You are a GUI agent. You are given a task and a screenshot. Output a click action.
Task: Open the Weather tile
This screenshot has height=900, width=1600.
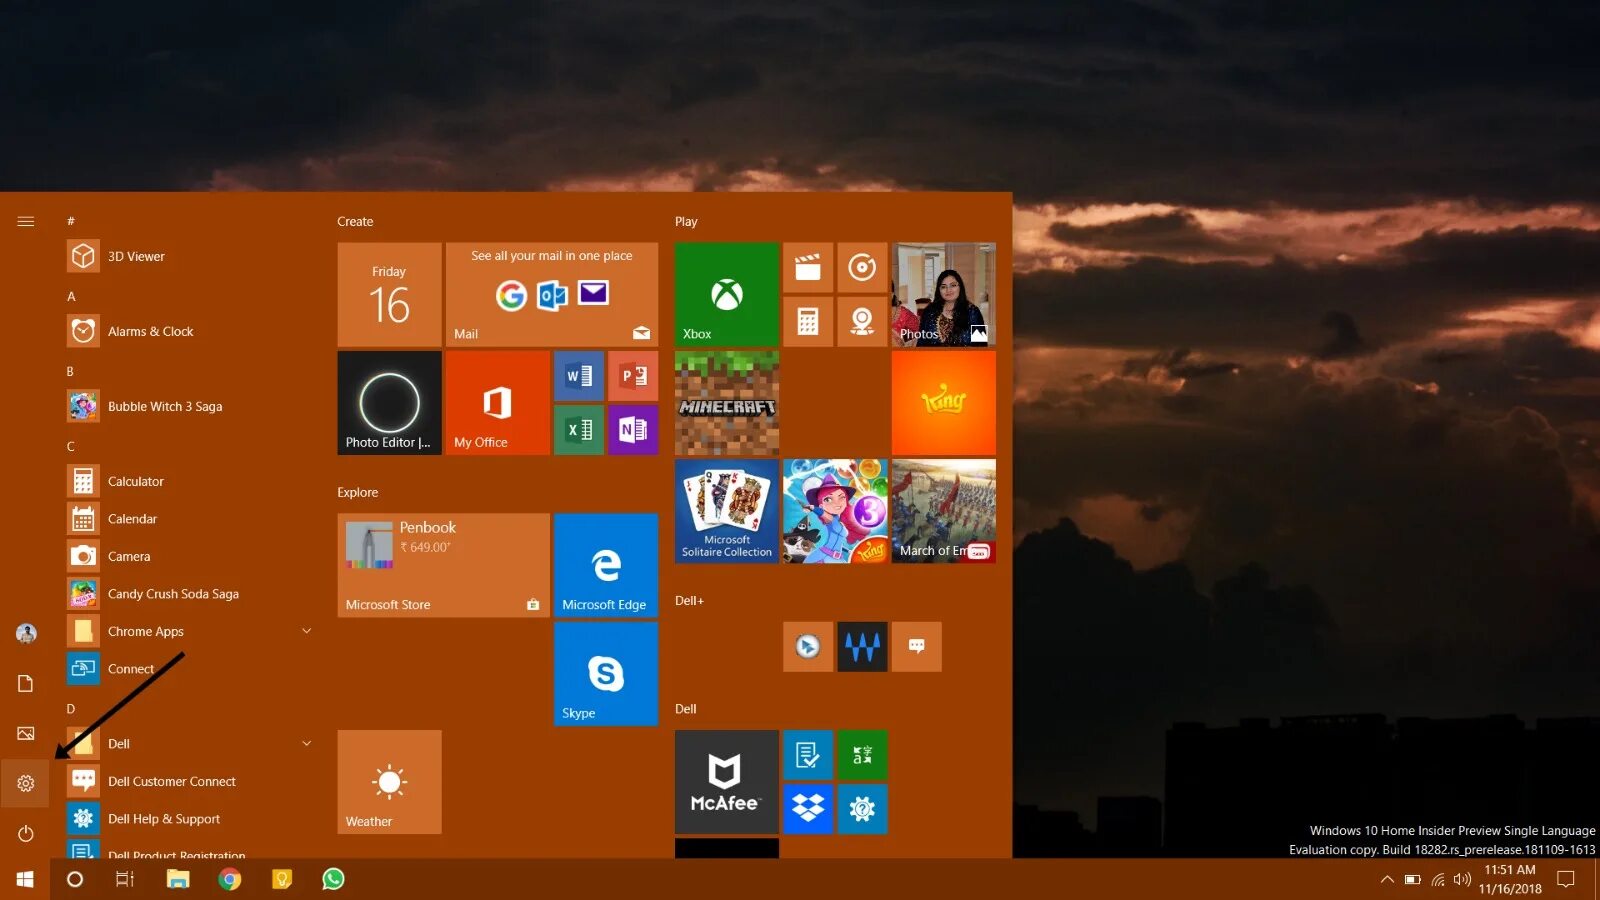coord(390,782)
